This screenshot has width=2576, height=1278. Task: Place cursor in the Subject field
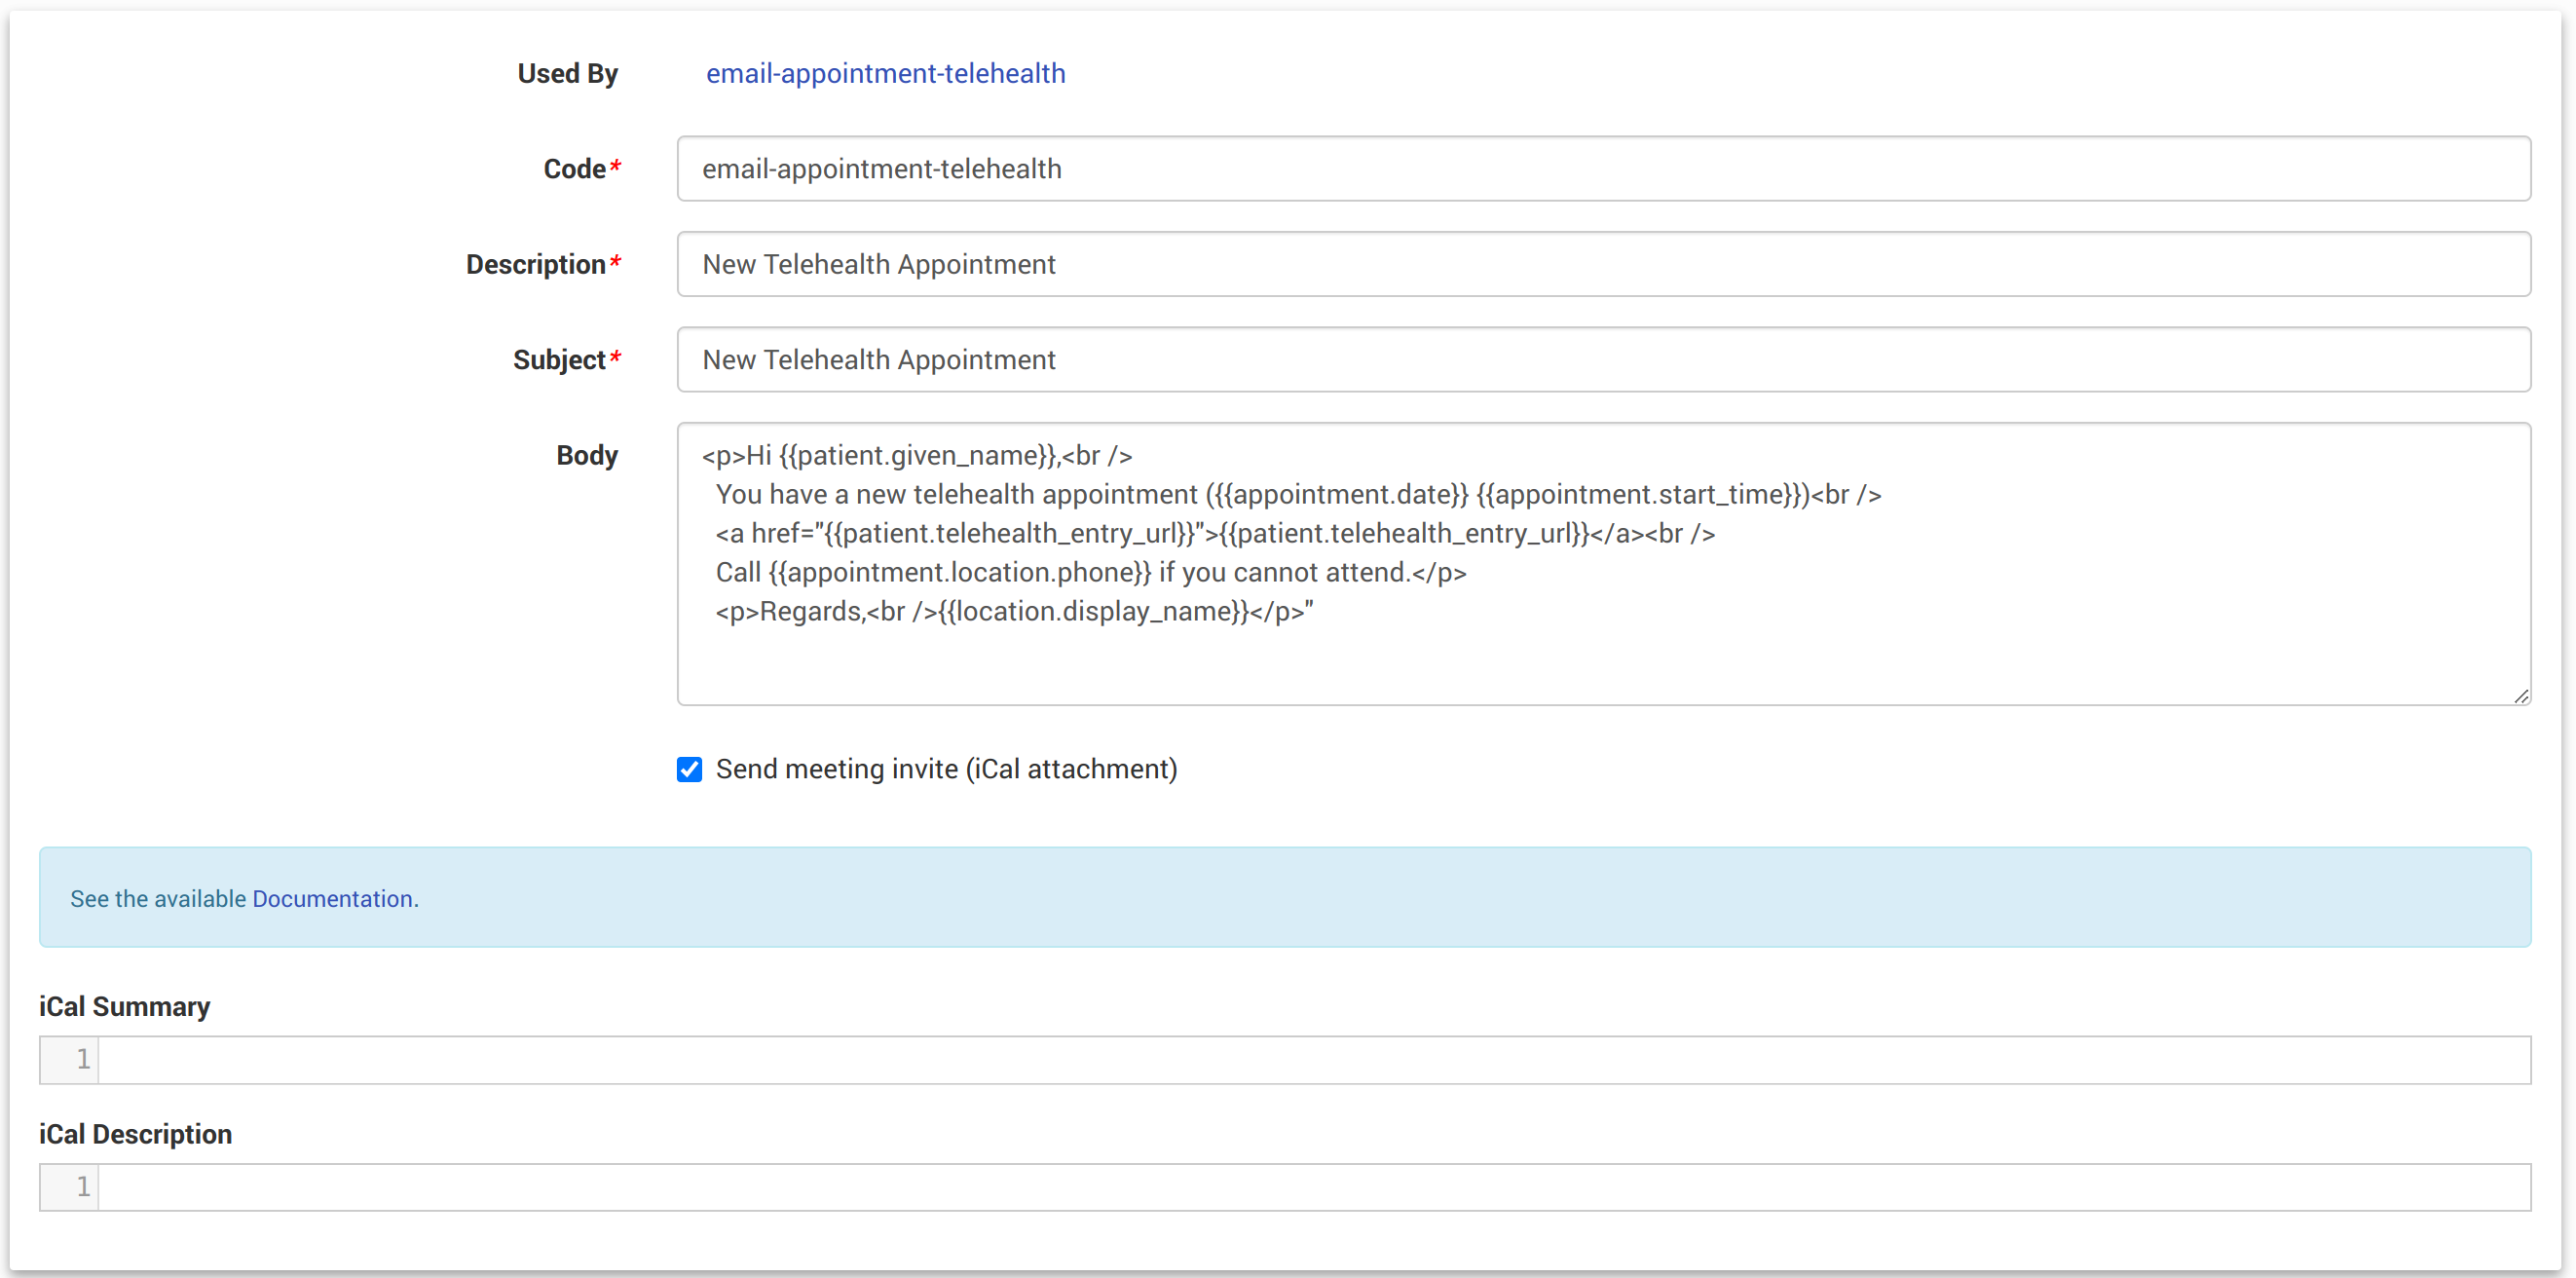1602,359
